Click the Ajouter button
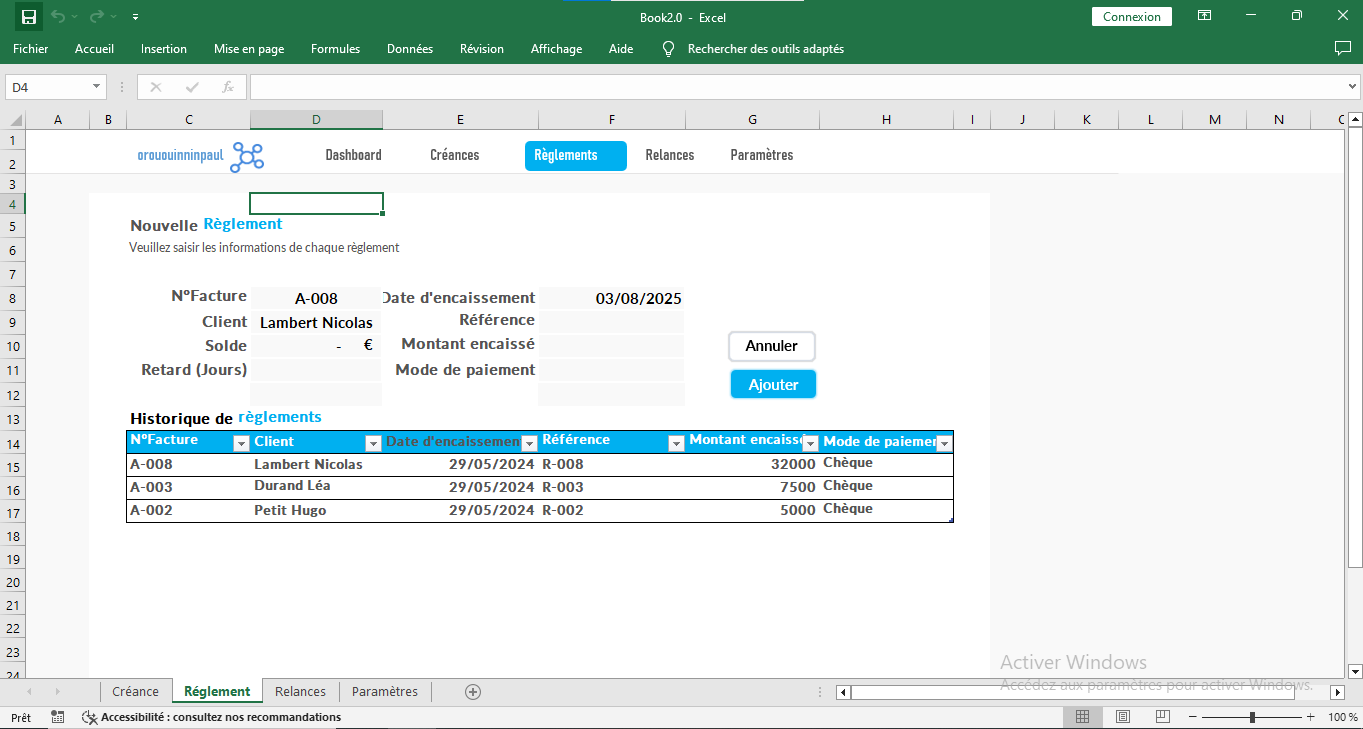Viewport: 1363px width, 729px height. (x=773, y=384)
